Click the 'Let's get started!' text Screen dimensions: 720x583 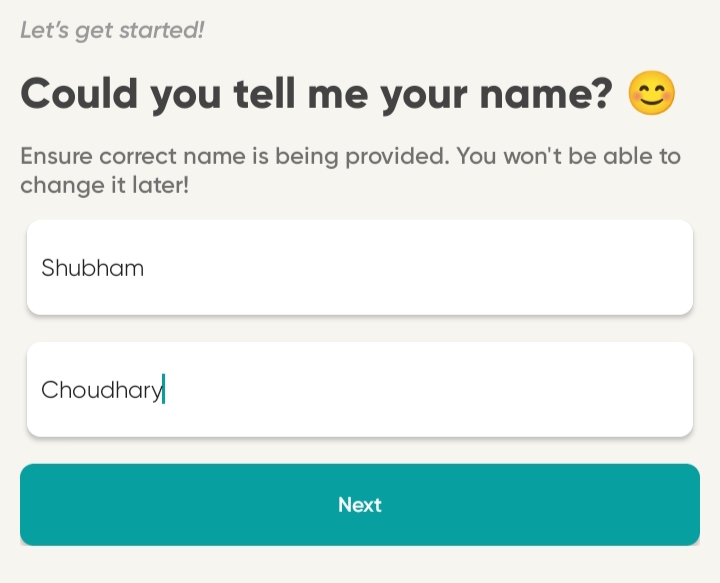coord(112,31)
